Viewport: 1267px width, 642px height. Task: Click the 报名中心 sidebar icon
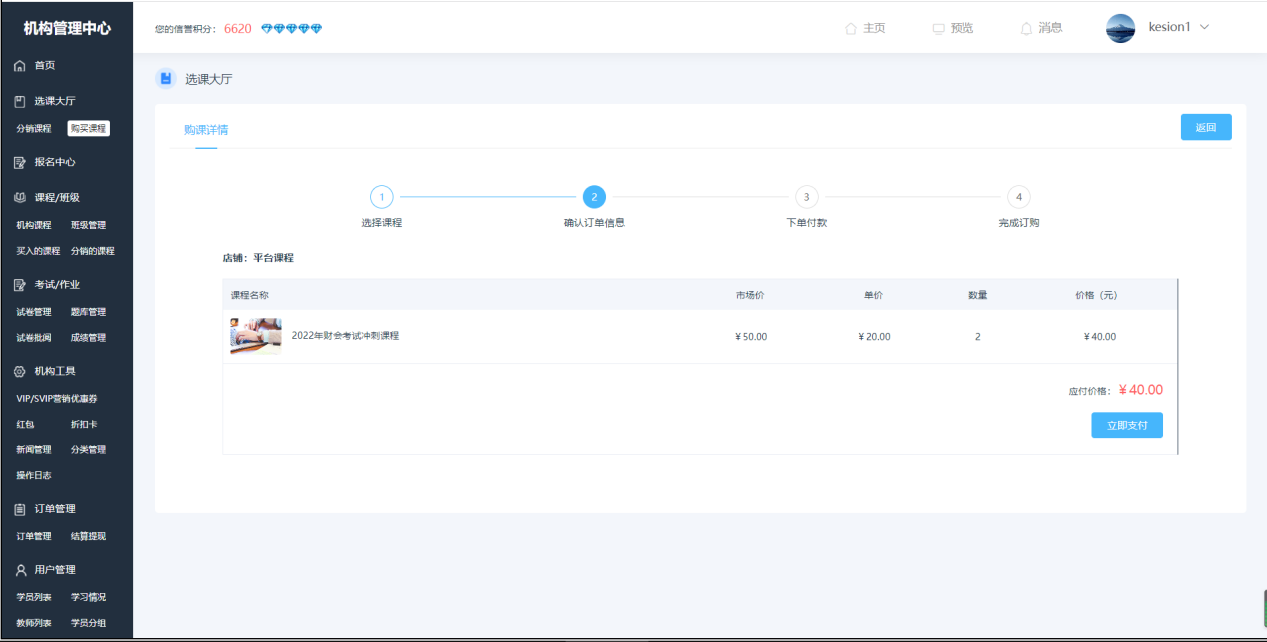(x=19, y=162)
